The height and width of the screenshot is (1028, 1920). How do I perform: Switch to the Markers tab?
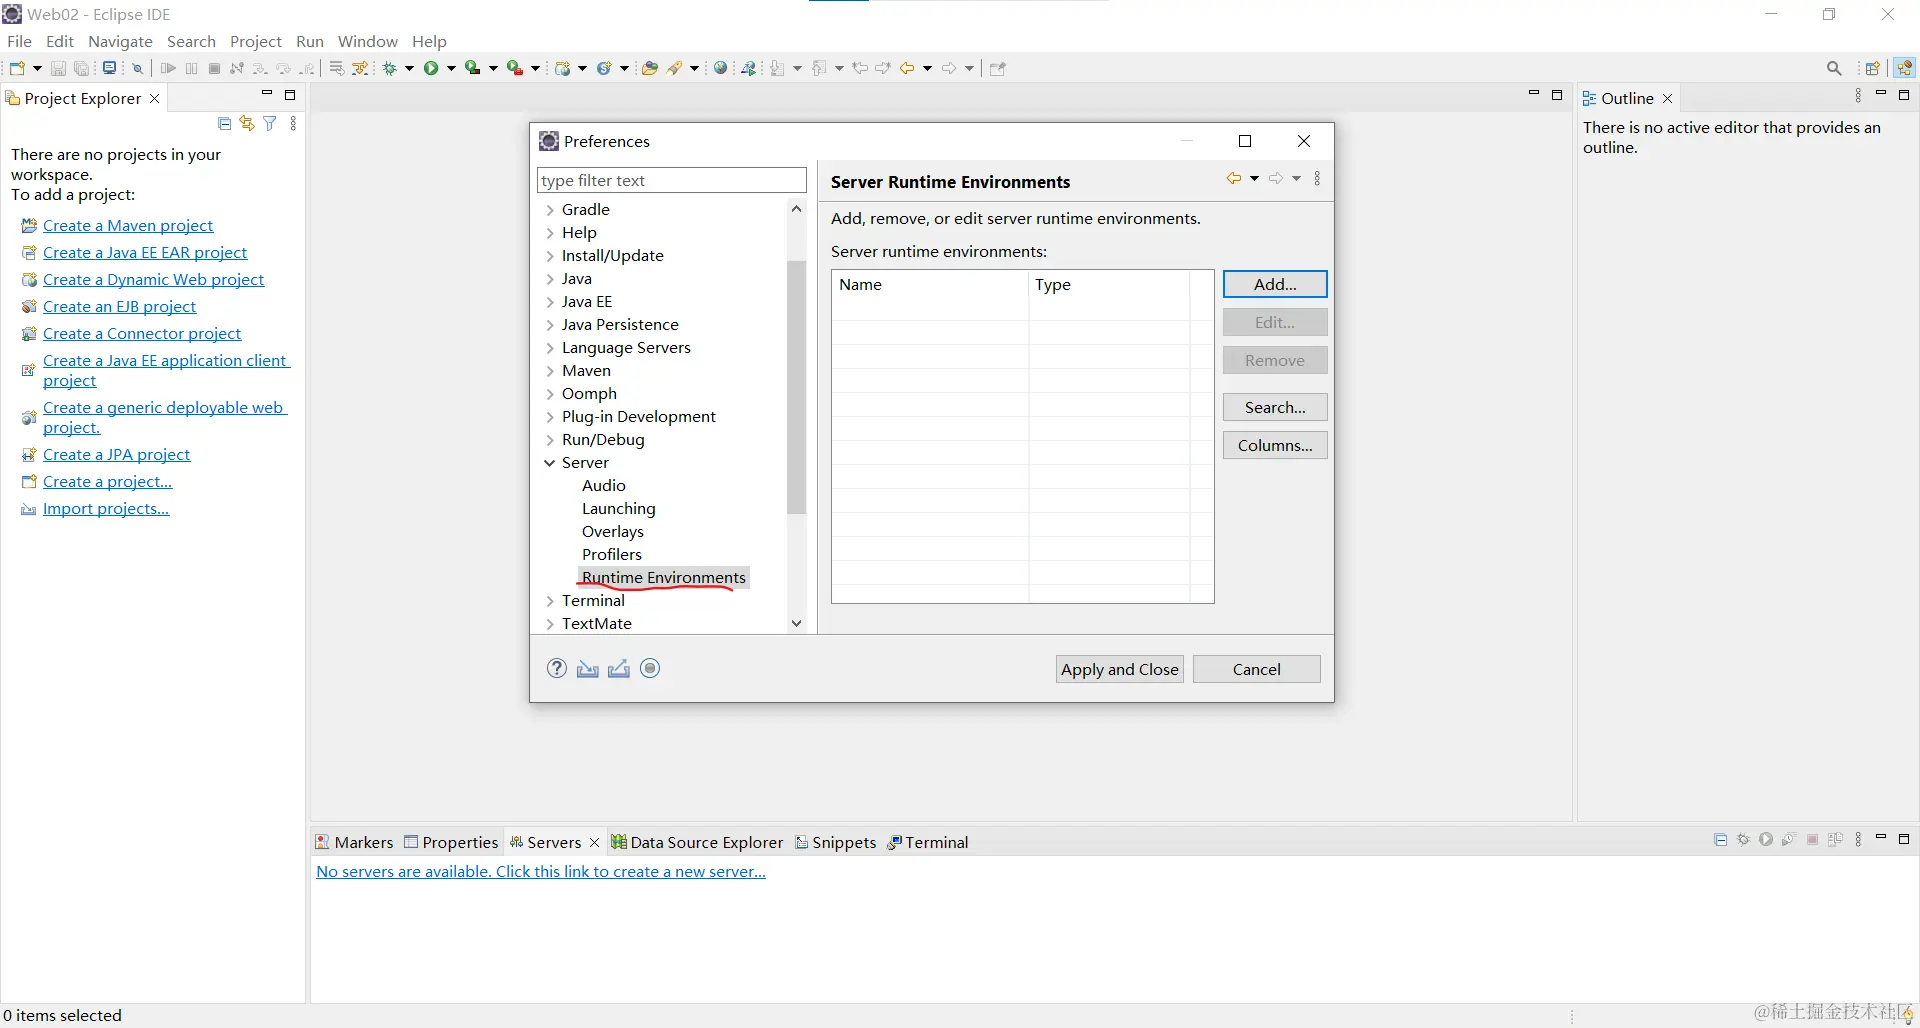(x=354, y=842)
